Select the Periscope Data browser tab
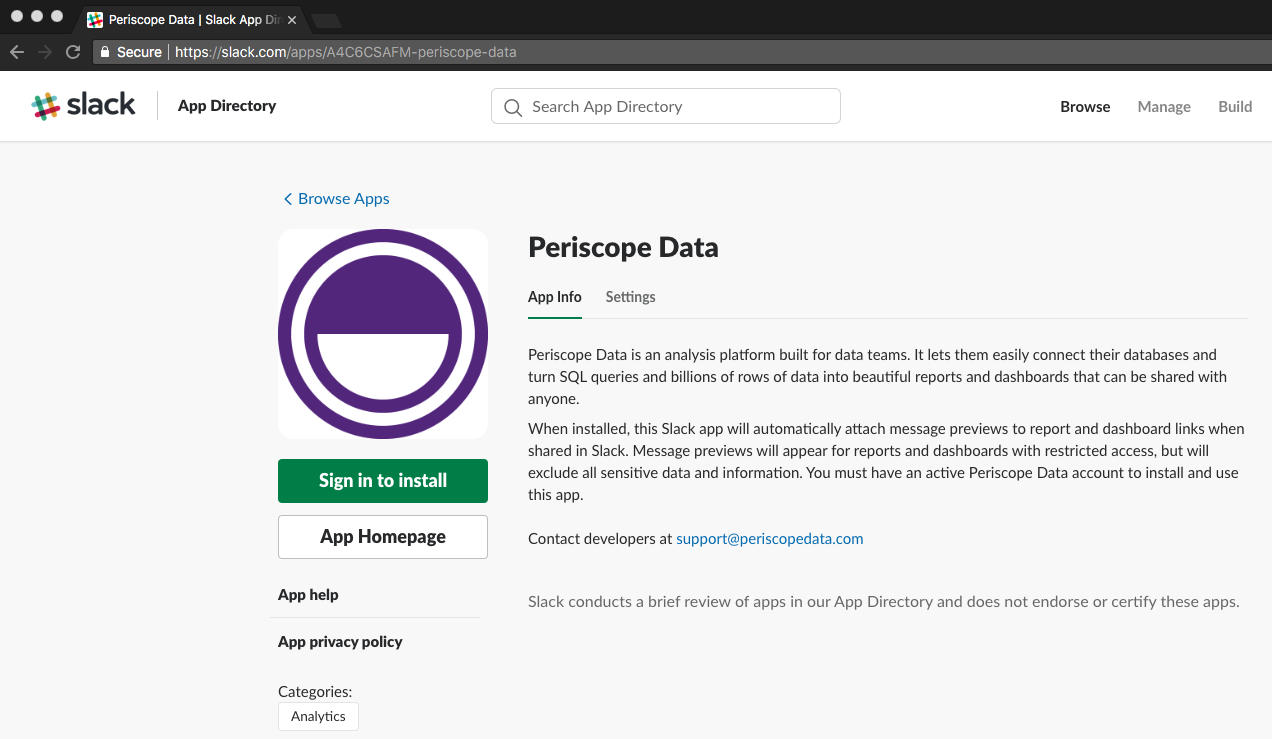This screenshot has height=739, width=1272. 190,20
